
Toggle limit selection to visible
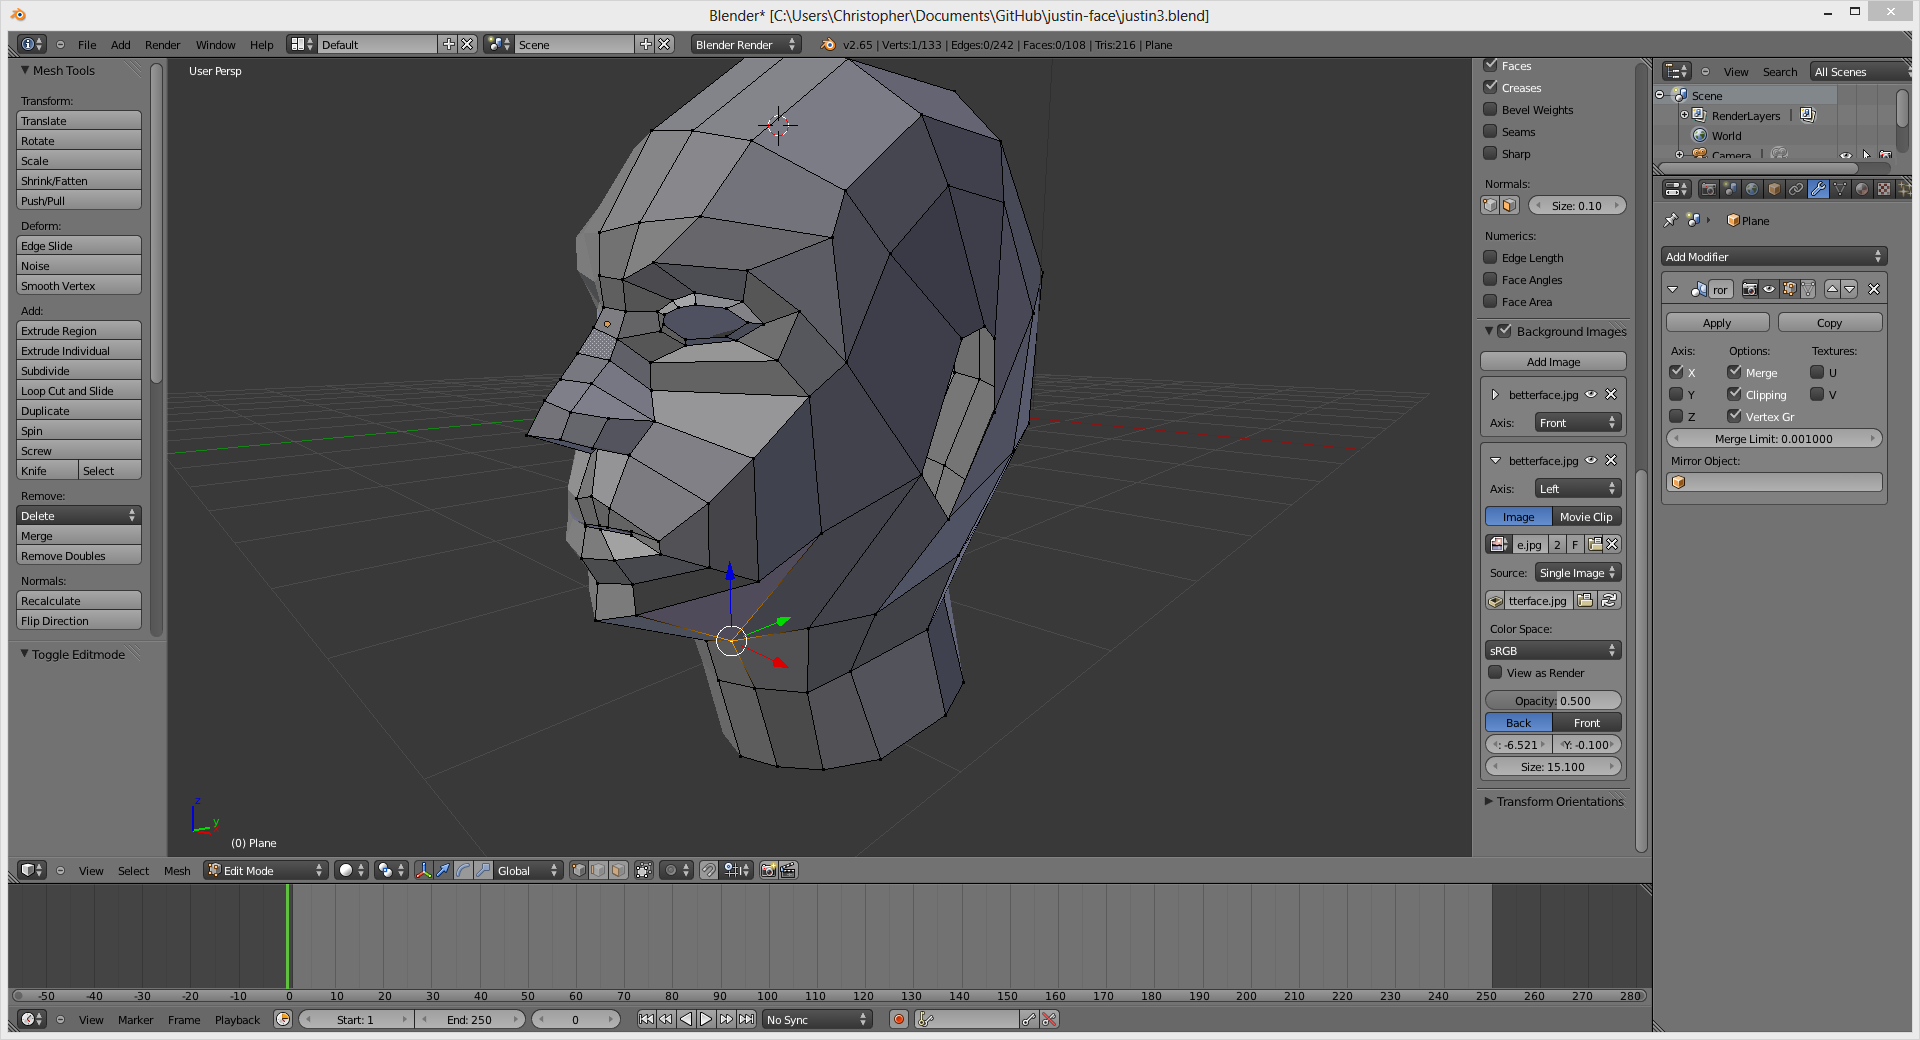[x=644, y=870]
